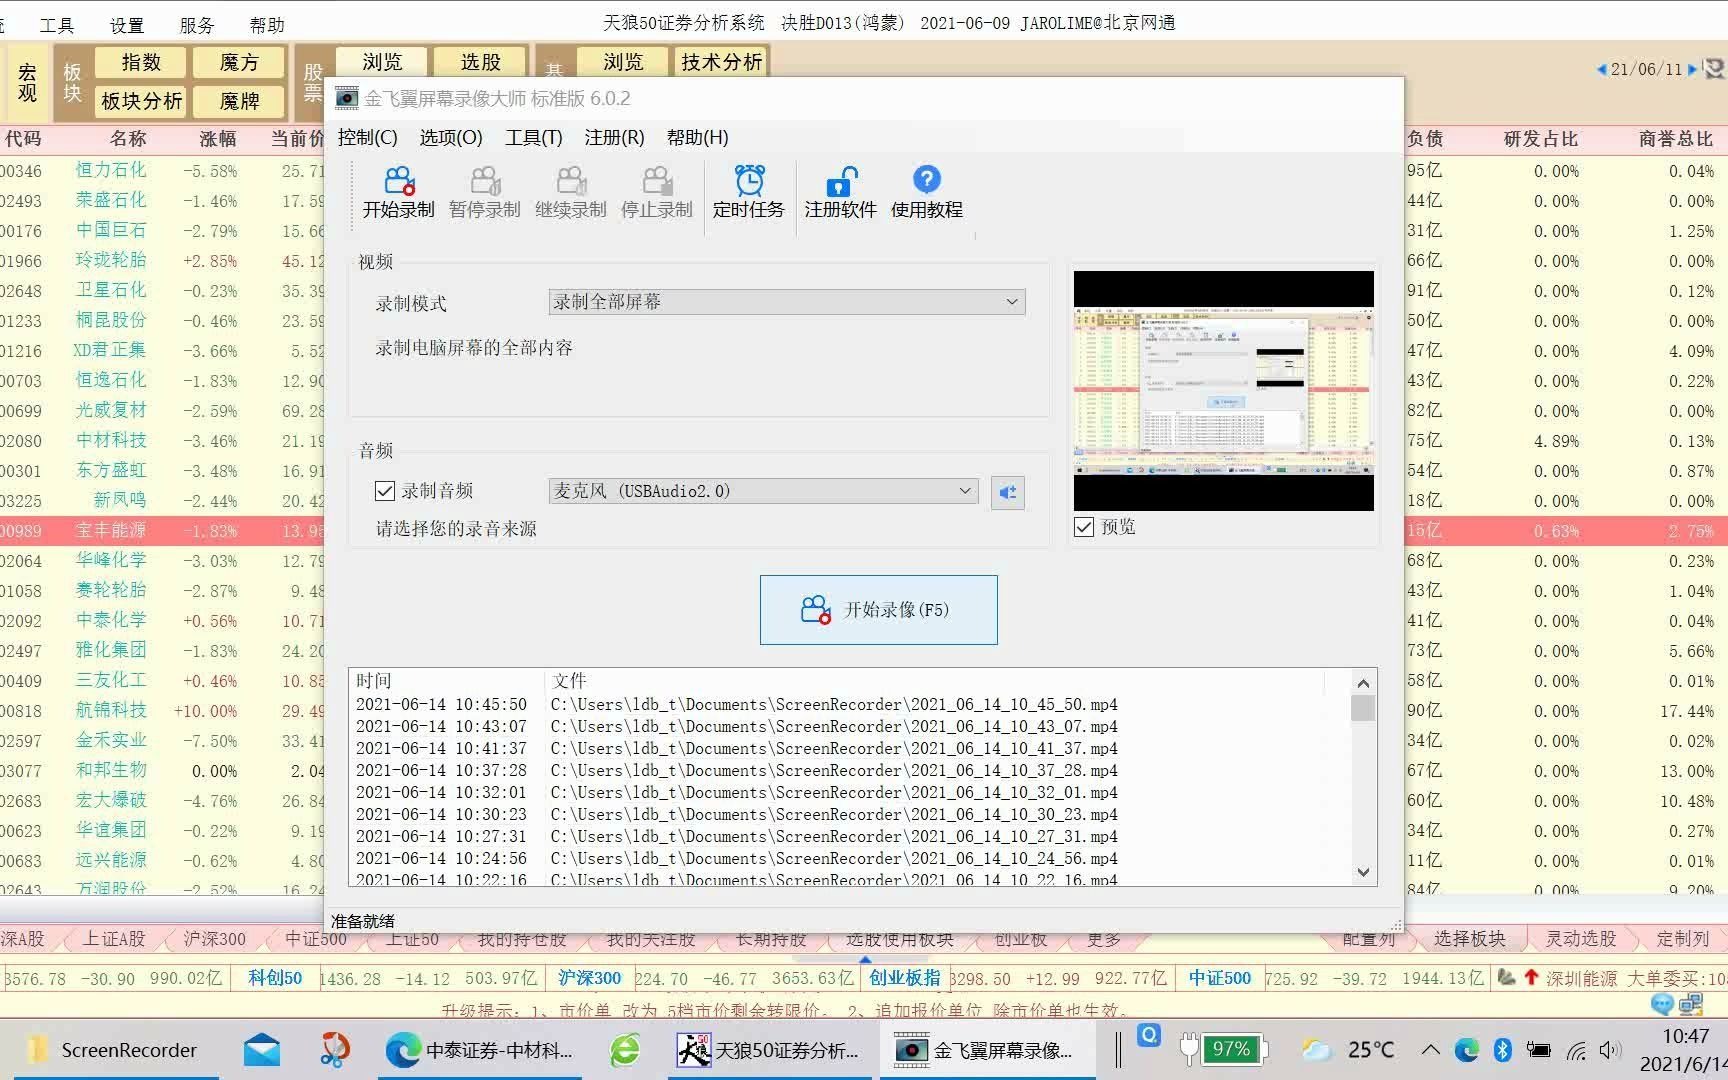The image size is (1728, 1080).
Task: Select the 沪深300 tab at bottom
Action: click(x=214, y=939)
